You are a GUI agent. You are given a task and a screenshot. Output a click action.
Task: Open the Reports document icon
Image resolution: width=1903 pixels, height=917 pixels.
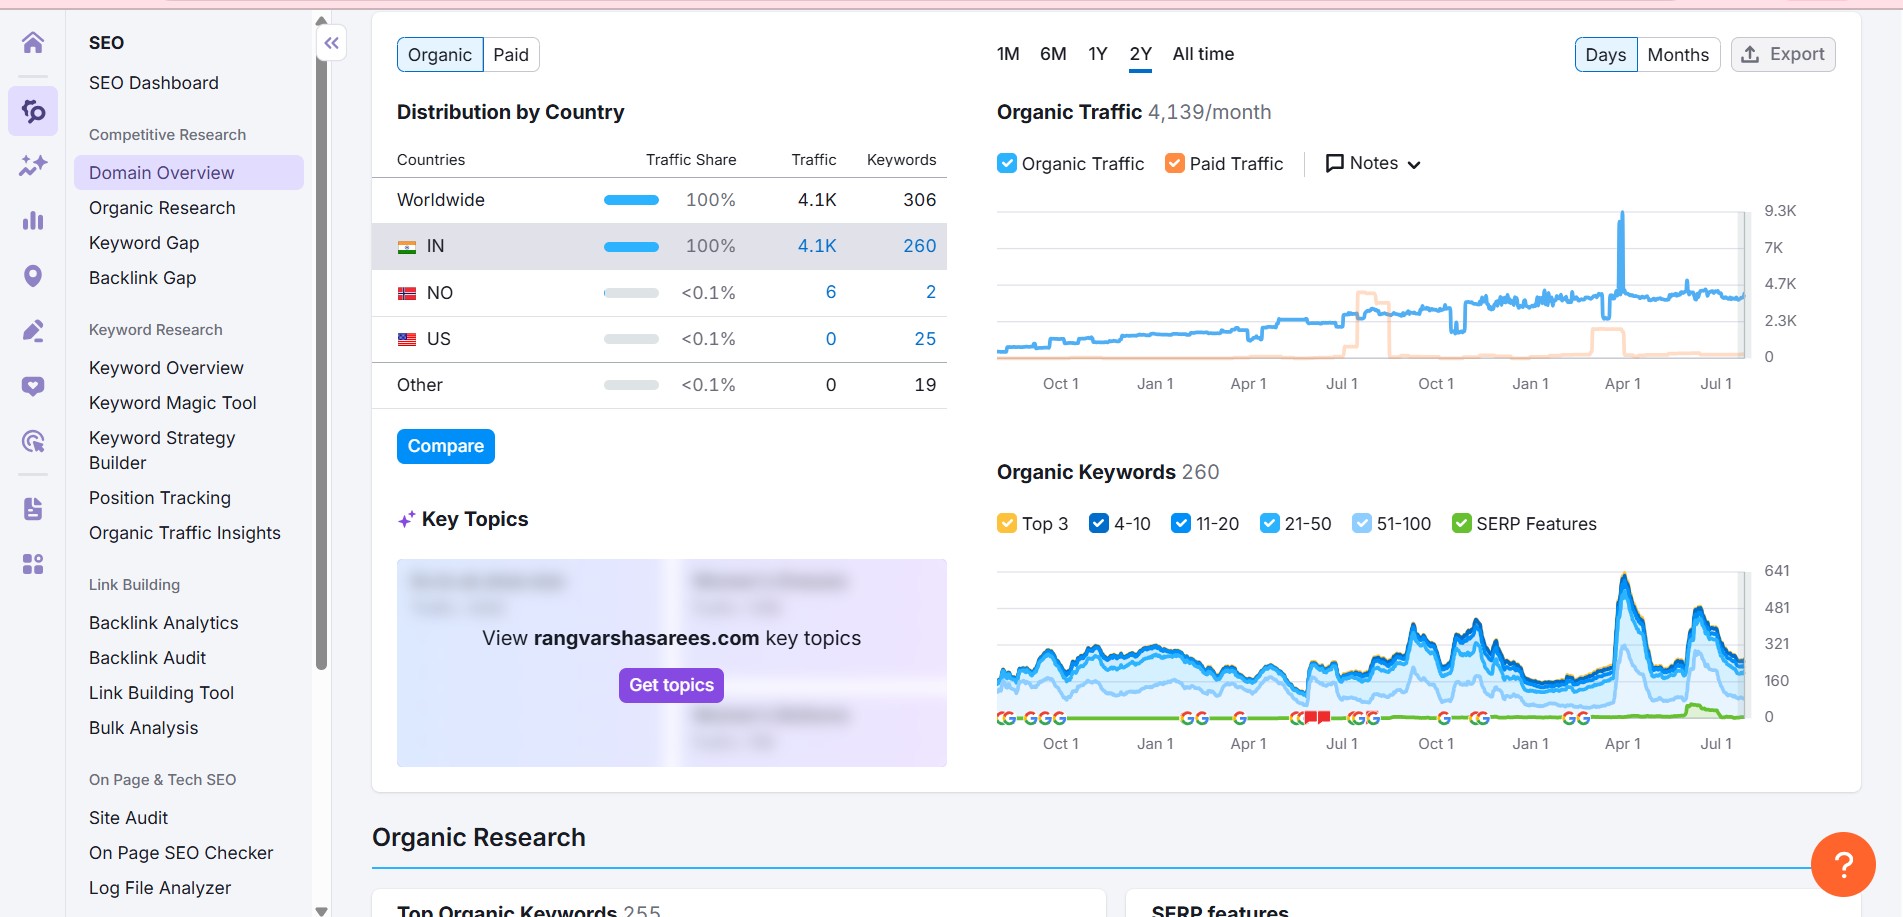point(33,509)
